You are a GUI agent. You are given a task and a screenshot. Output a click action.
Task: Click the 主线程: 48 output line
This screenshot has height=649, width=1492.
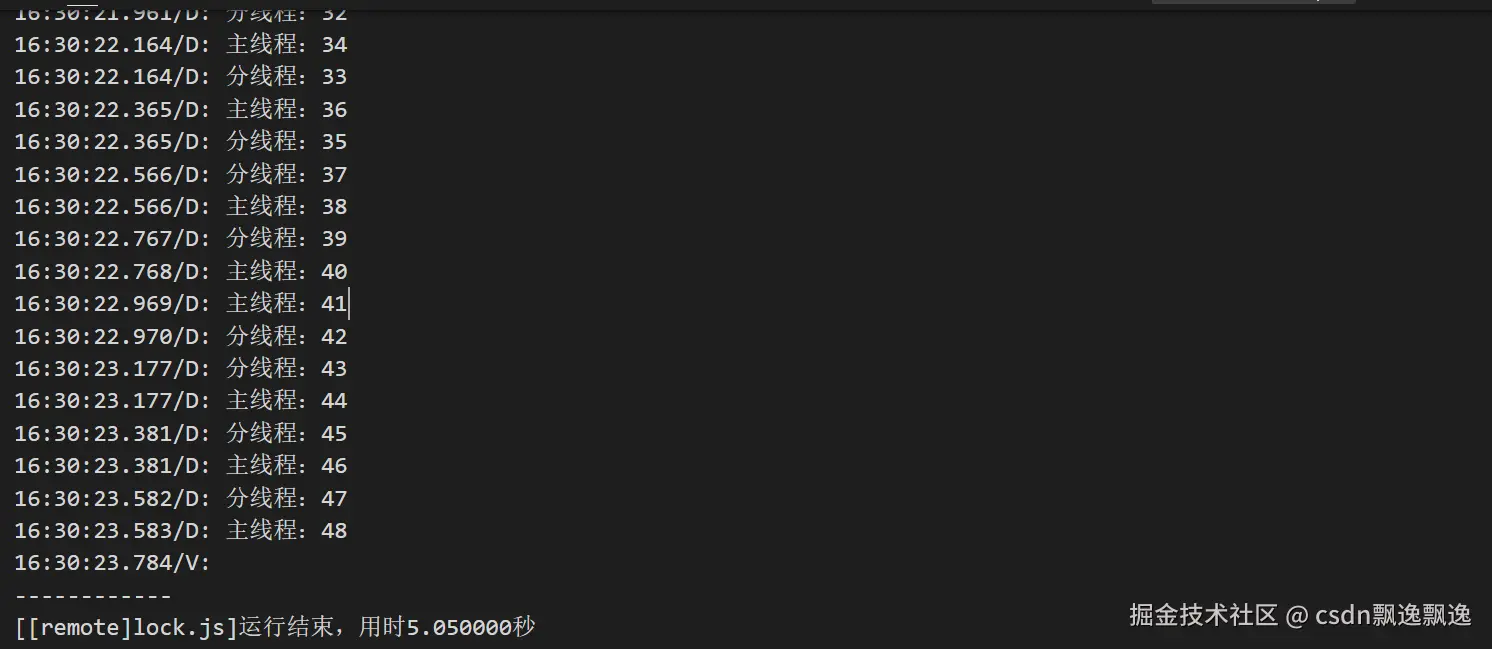pyautogui.click(x=180, y=531)
